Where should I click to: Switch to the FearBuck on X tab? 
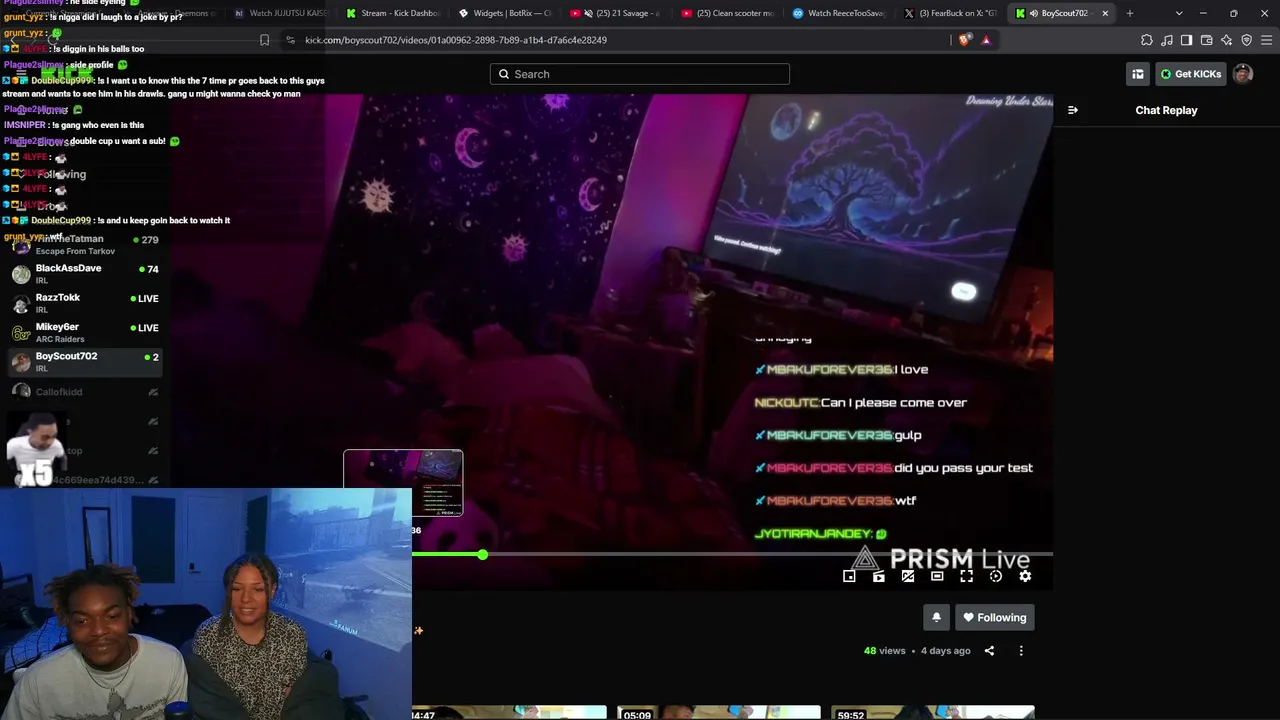click(x=952, y=13)
